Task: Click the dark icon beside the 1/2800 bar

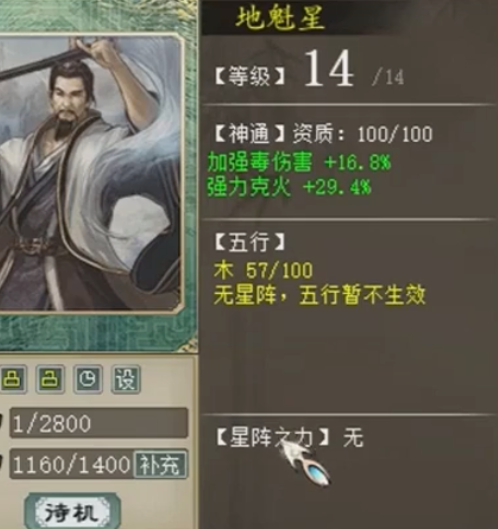Action: [2, 422]
